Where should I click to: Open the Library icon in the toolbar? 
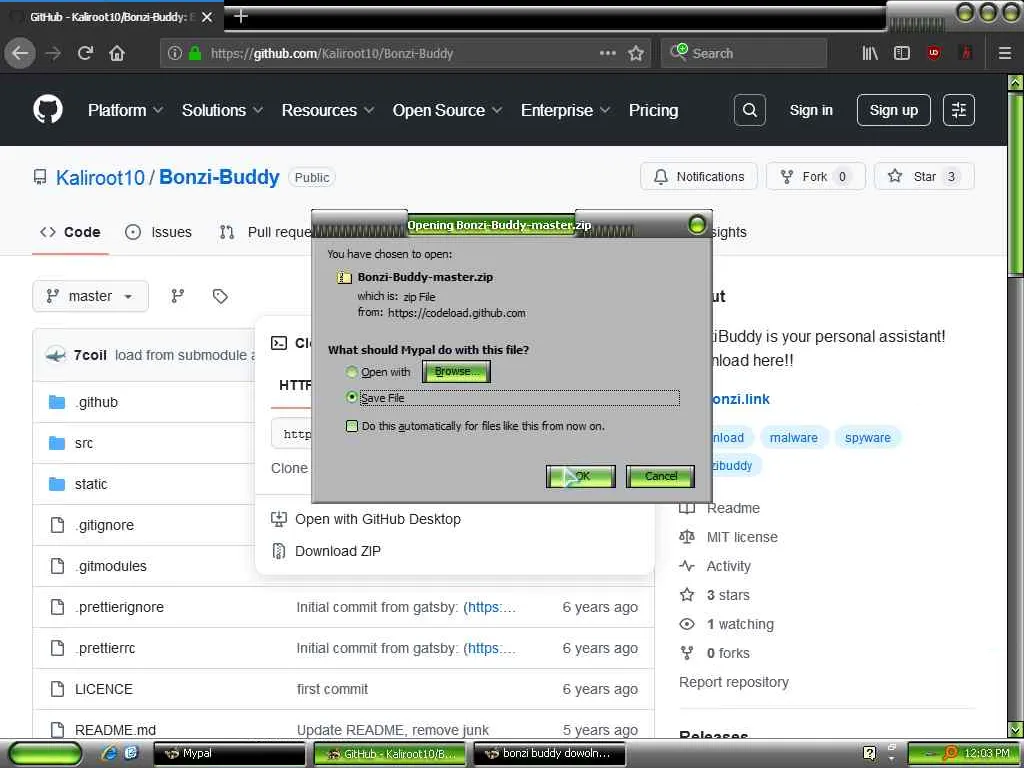[x=870, y=54]
